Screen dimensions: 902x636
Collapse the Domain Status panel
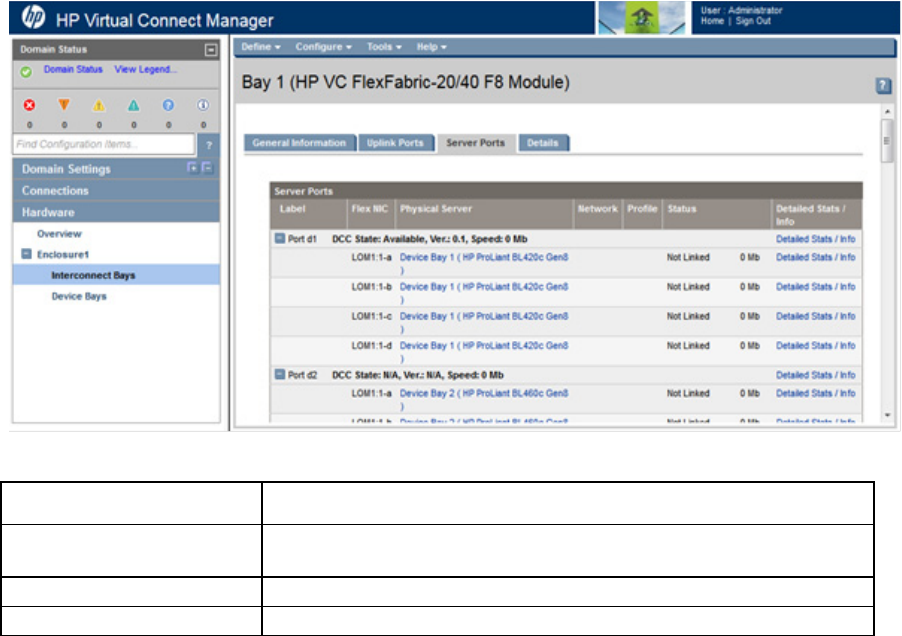211,50
